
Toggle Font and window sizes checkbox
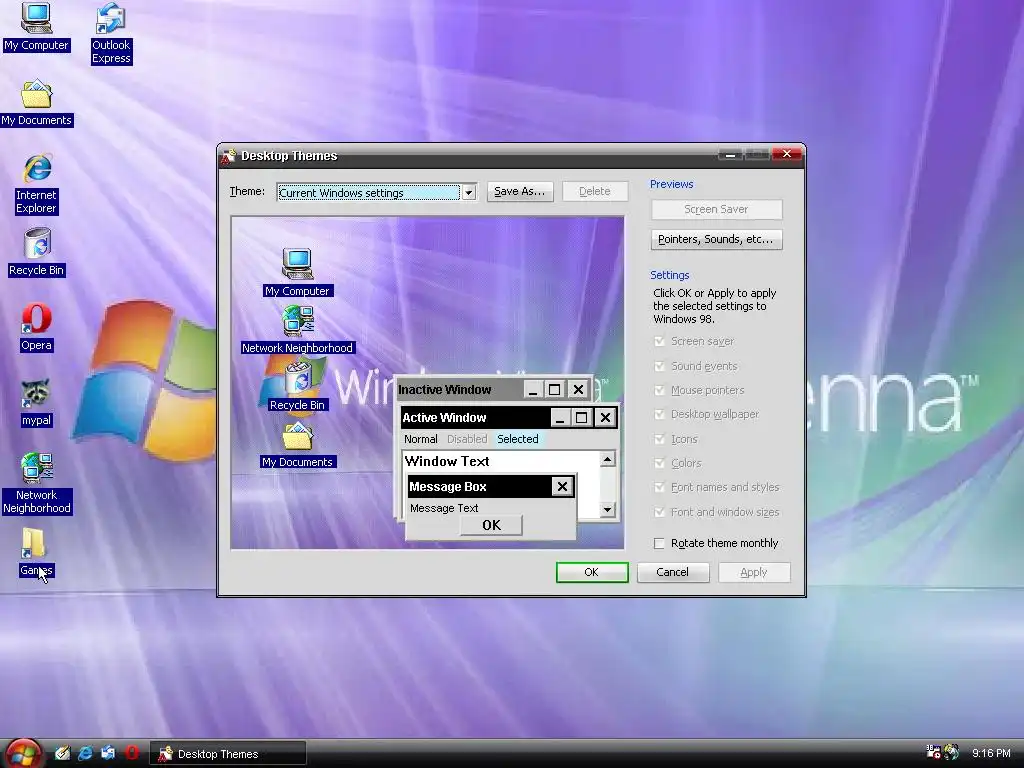coord(659,512)
